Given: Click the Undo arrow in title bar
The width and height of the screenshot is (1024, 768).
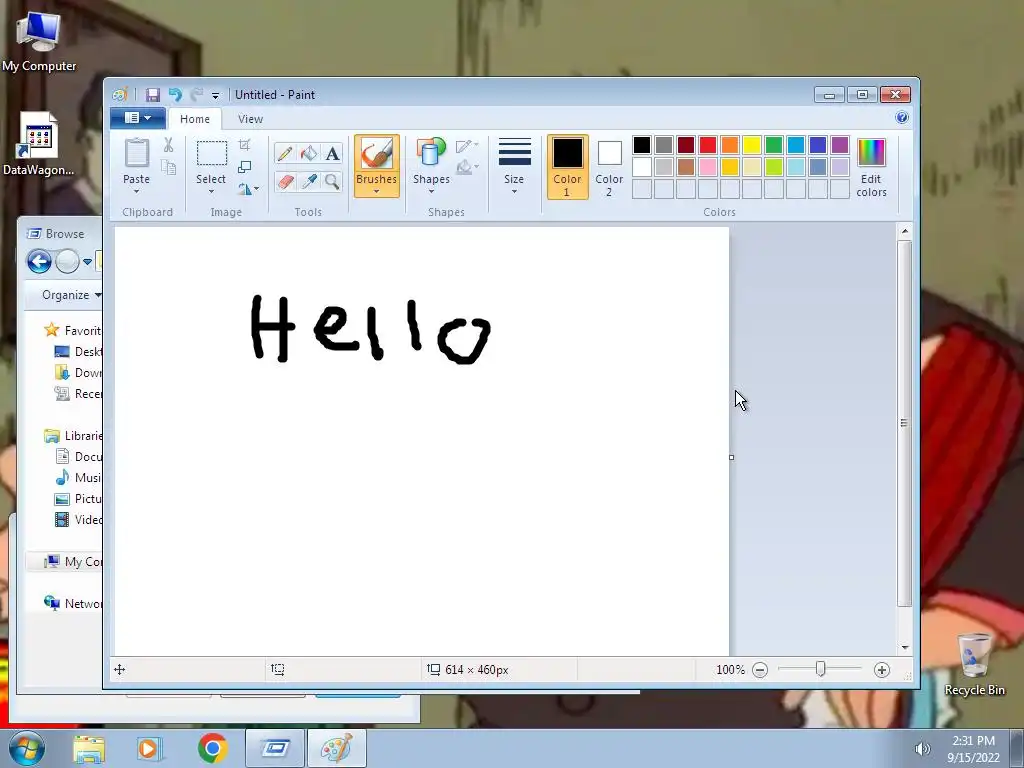Looking at the screenshot, I should [x=175, y=95].
